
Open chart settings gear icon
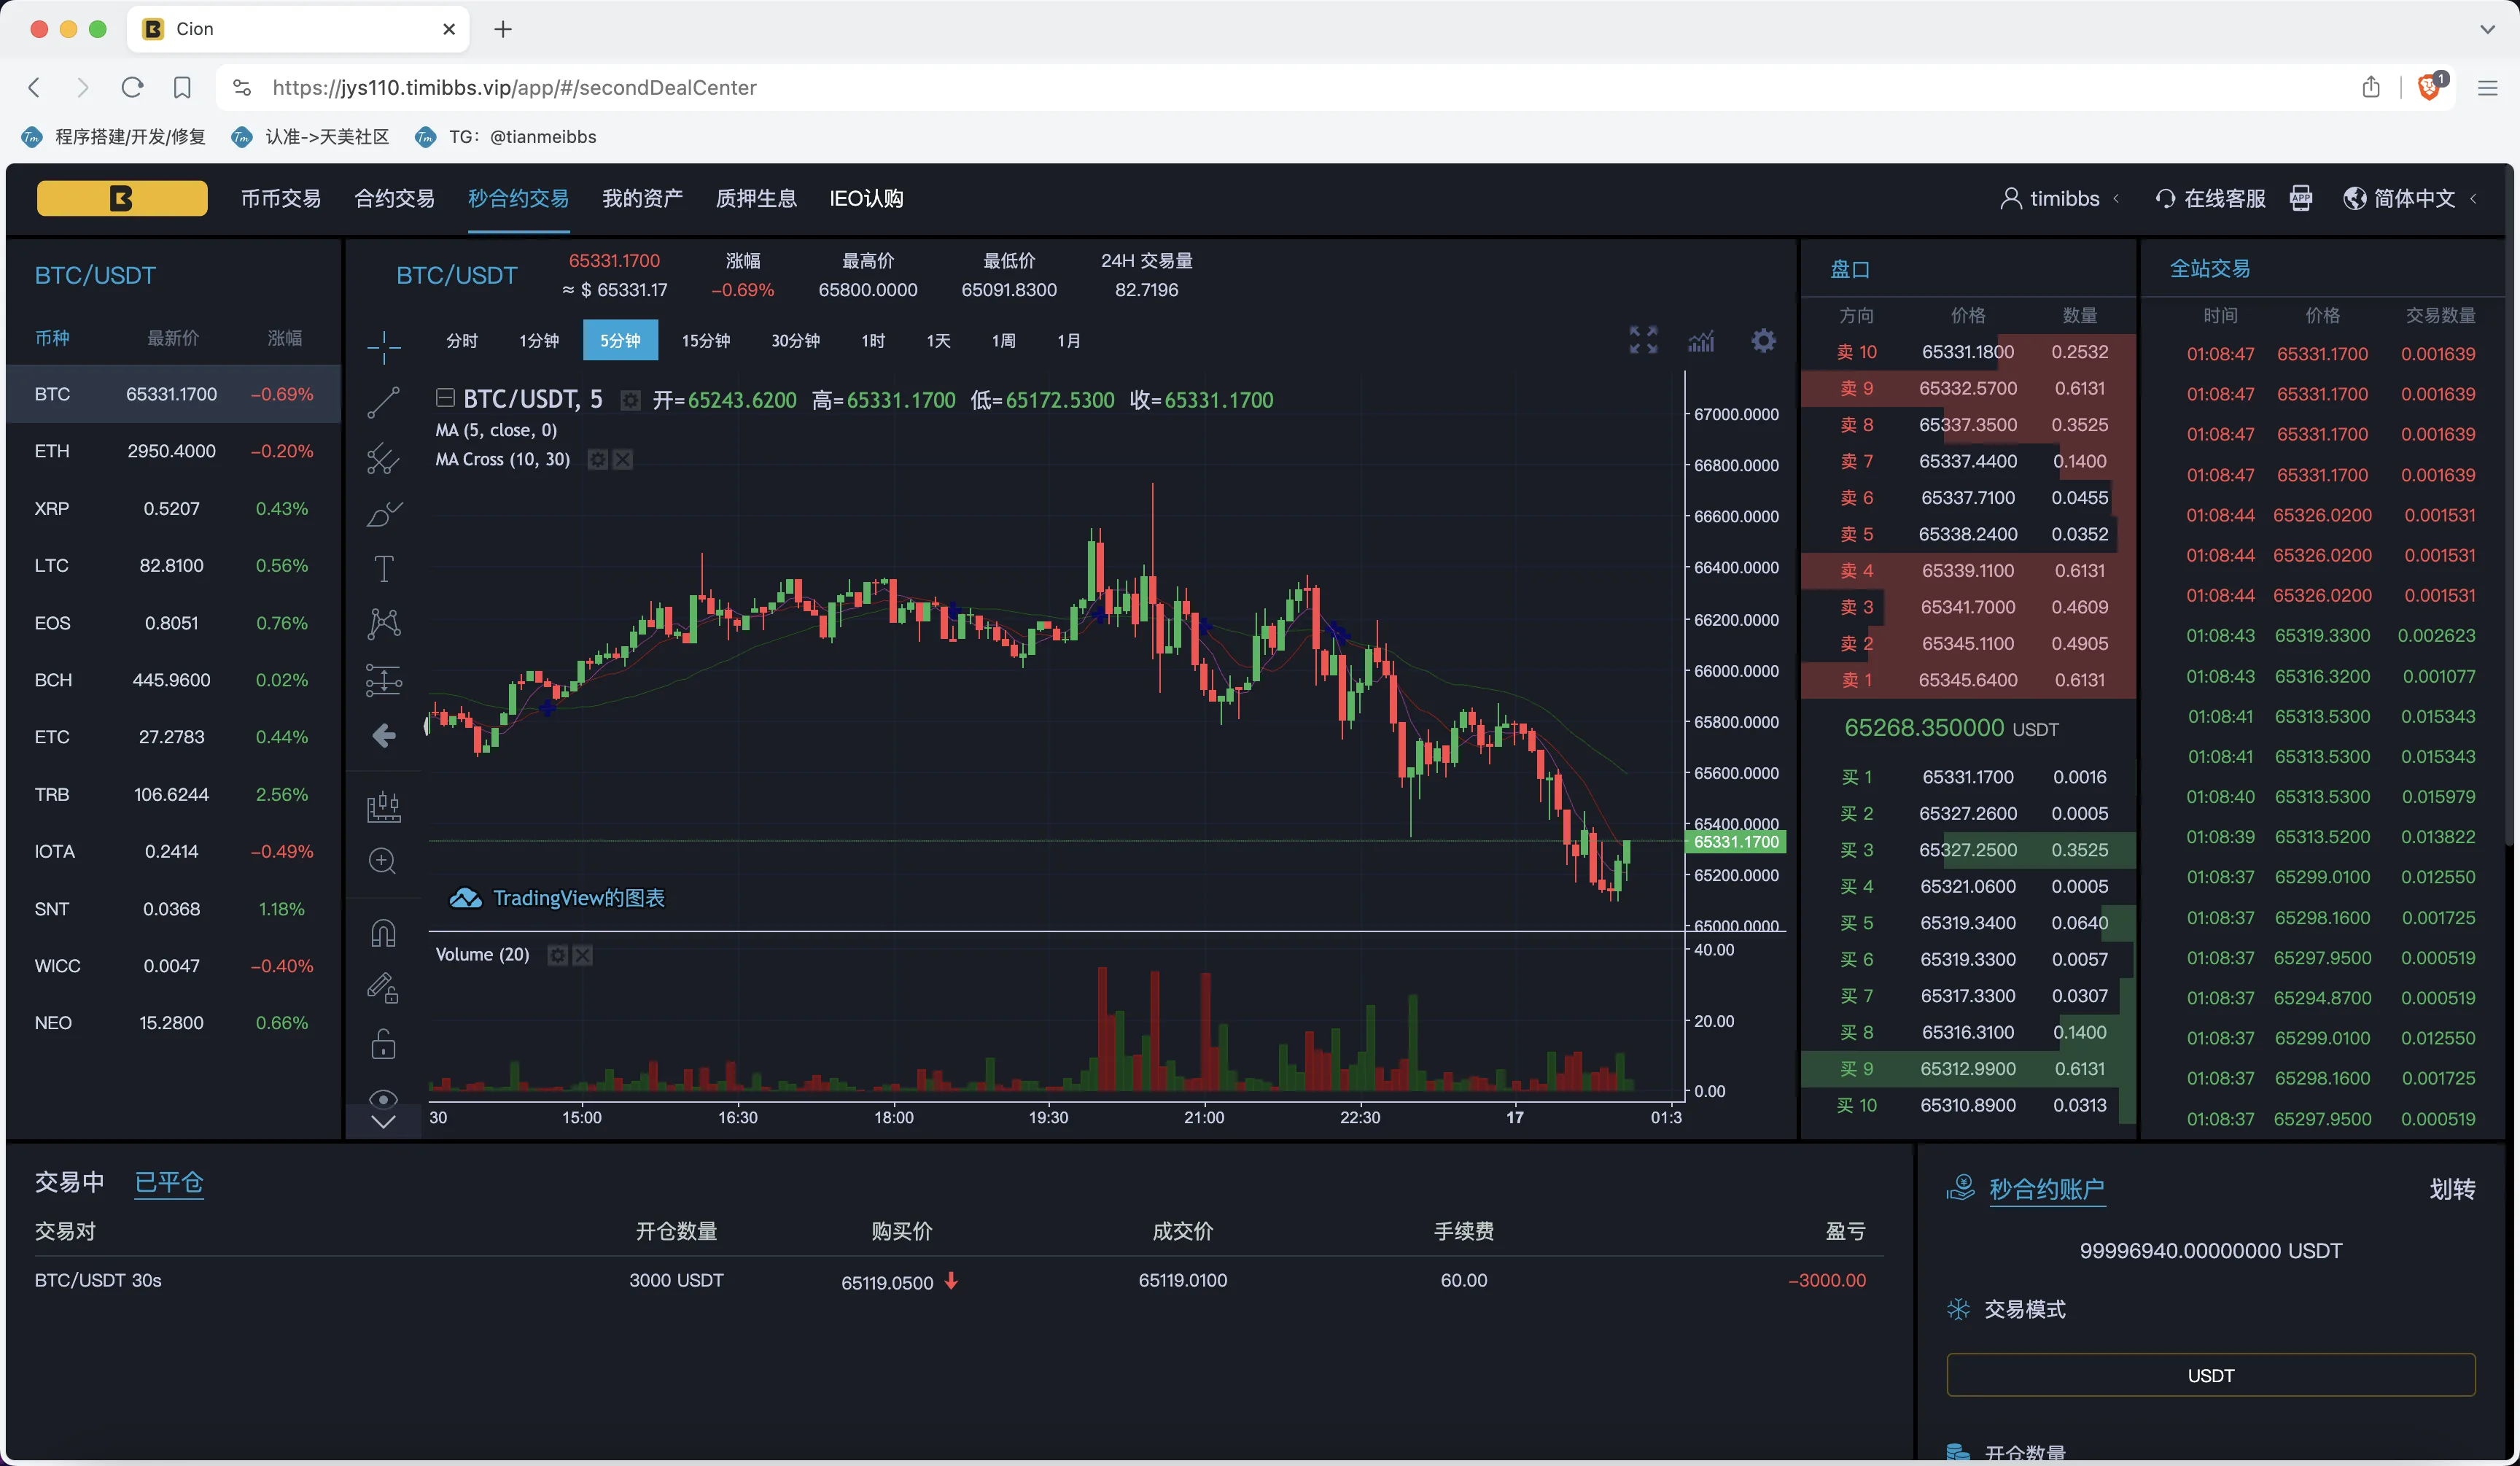[x=1763, y=340]
